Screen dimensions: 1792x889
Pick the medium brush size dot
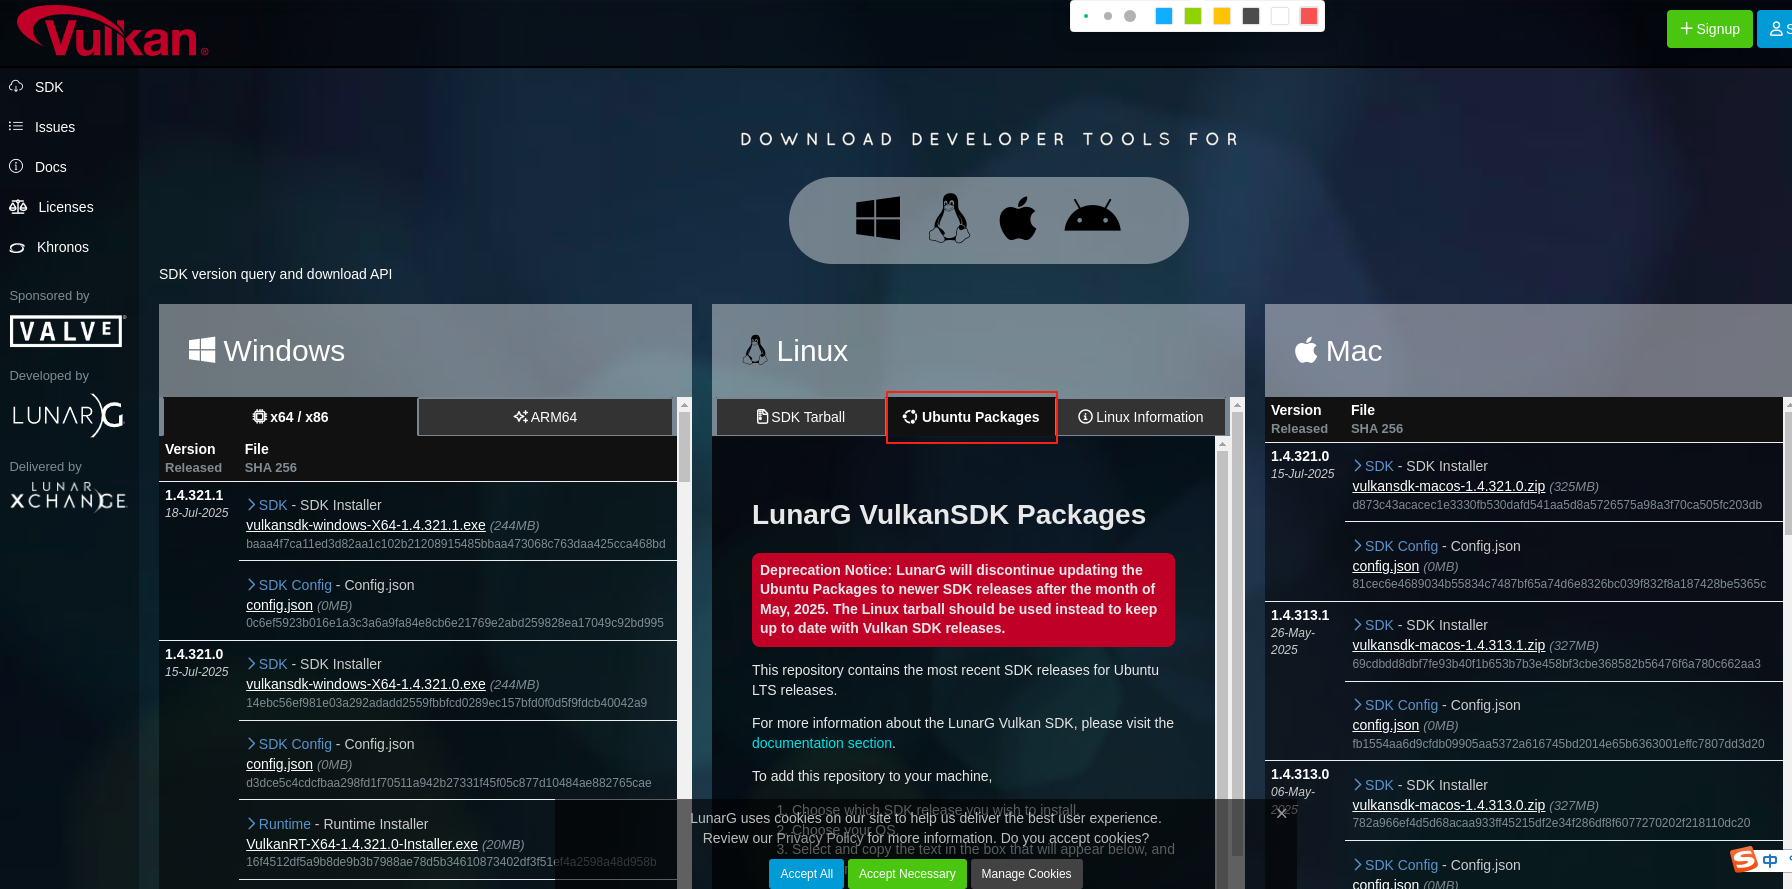coord(1108,16)
